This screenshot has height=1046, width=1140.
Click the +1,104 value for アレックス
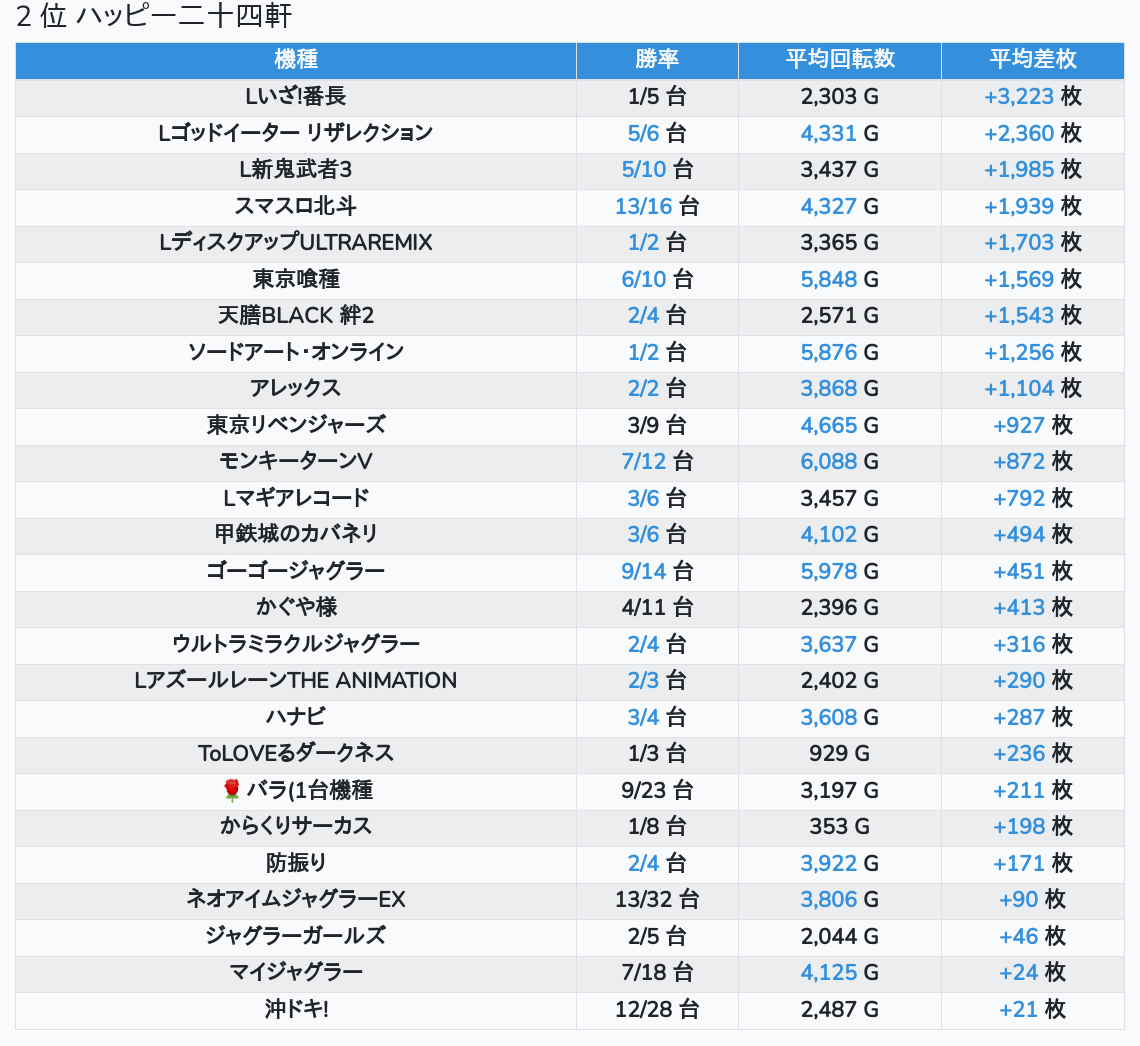tap(1018, 388)
